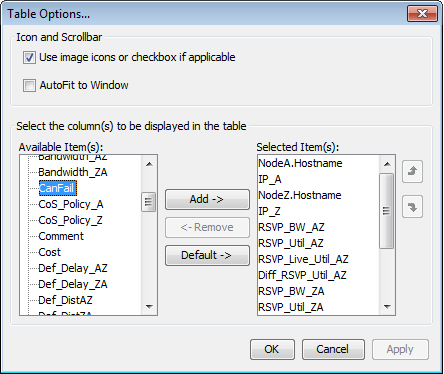The image size is (444, 374).
Task: Move the selected item up with the up-arrow icon
Action: (x=412, y=171)
